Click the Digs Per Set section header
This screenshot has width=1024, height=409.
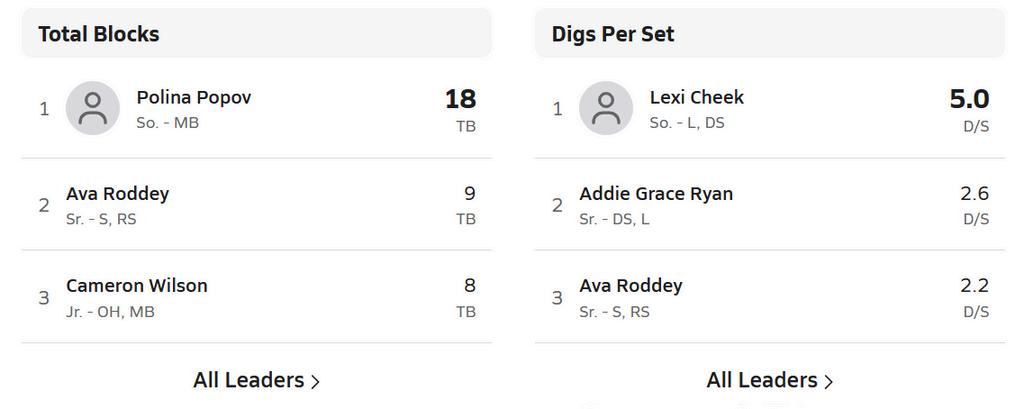click(613, 34)
